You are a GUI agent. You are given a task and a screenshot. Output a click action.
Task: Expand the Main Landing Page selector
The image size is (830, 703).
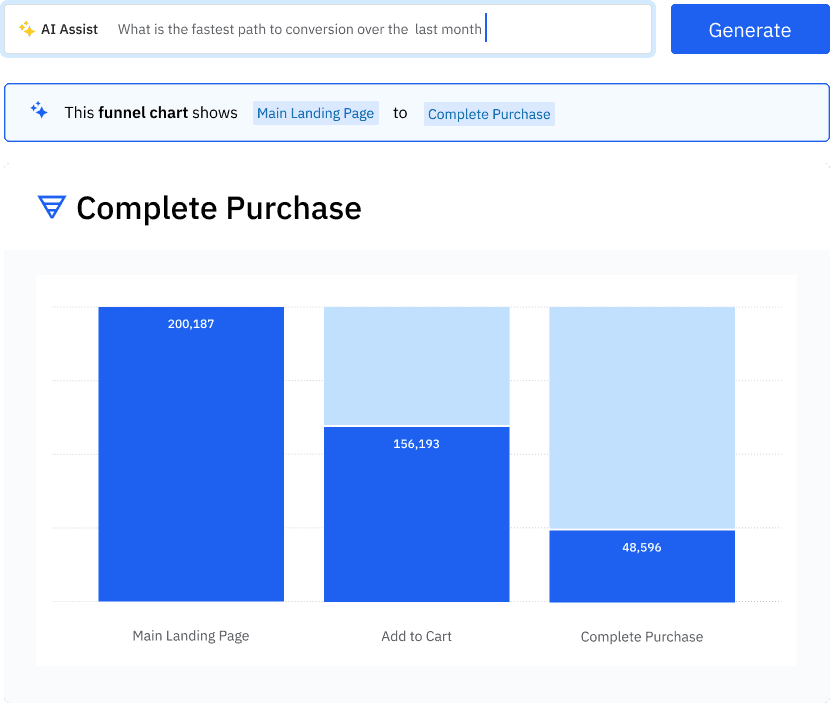pyautogui.click(x=315, y=113)
